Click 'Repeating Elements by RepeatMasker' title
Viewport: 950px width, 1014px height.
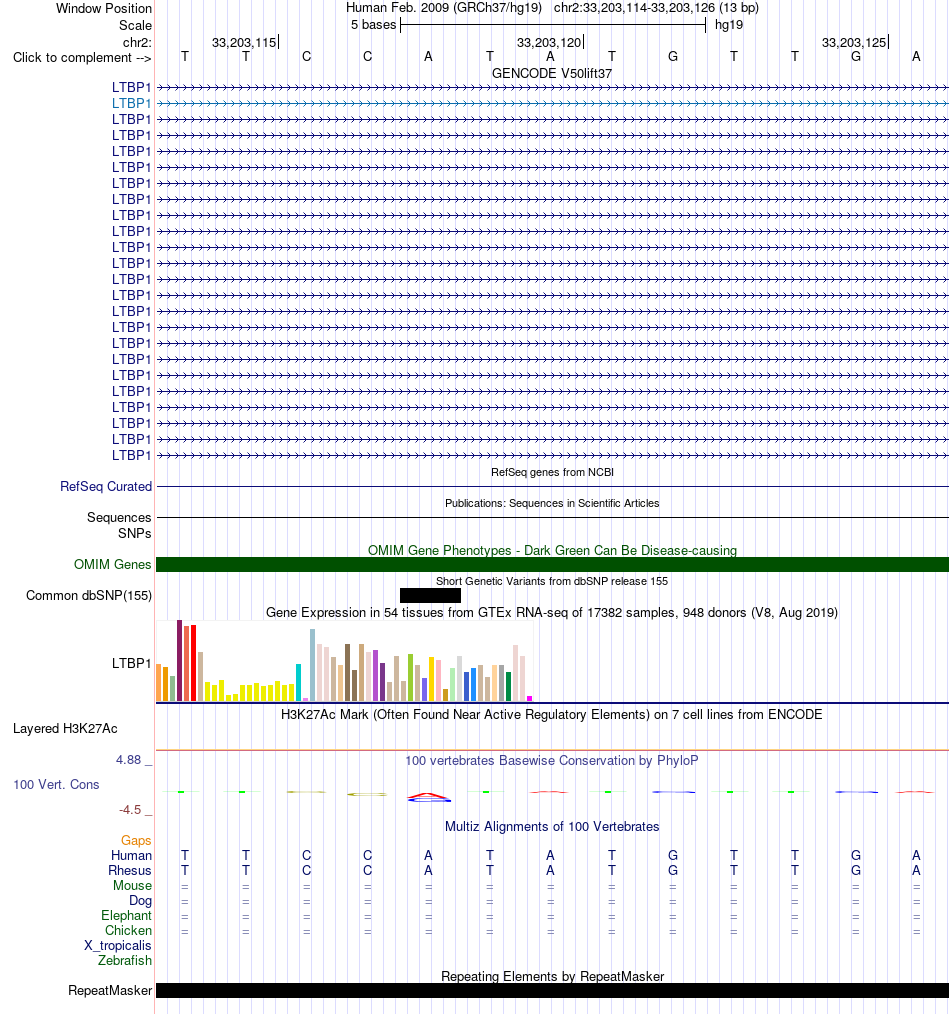pos(552,976)
